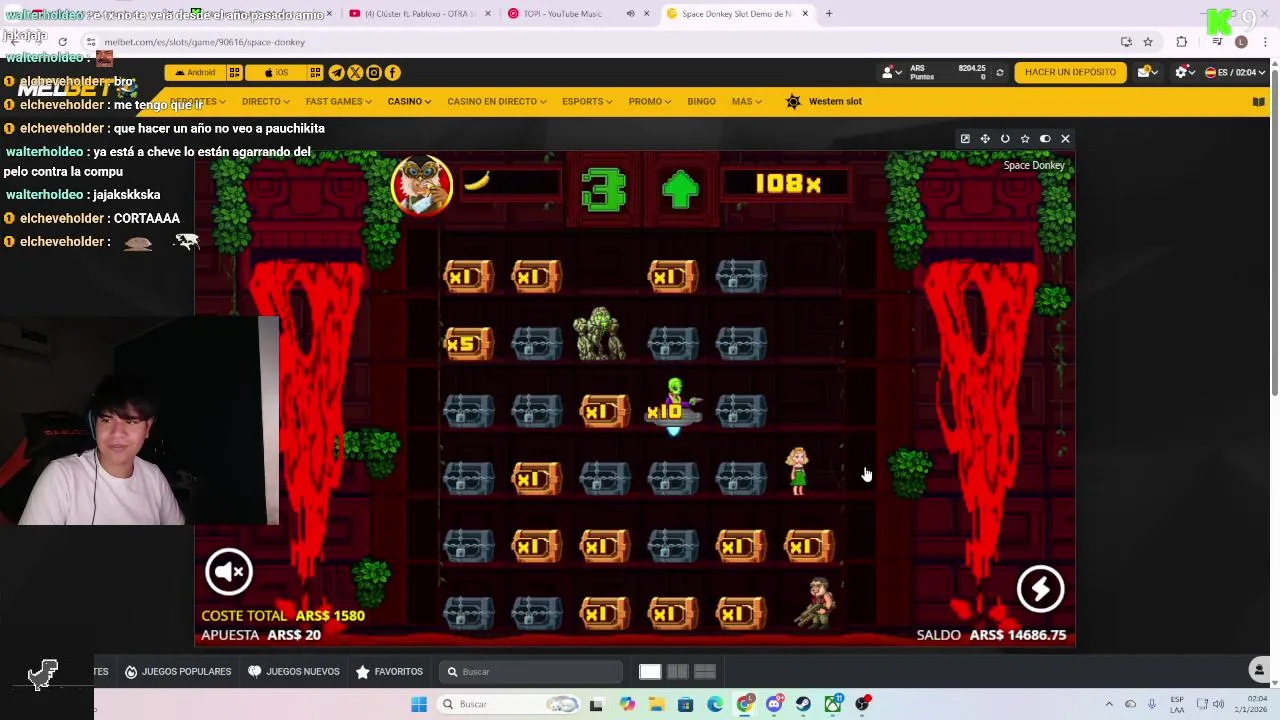This screenshot has width=1280, height=720.
Task: Mute the Space Donkey game sound
Action: click(229, 571)
